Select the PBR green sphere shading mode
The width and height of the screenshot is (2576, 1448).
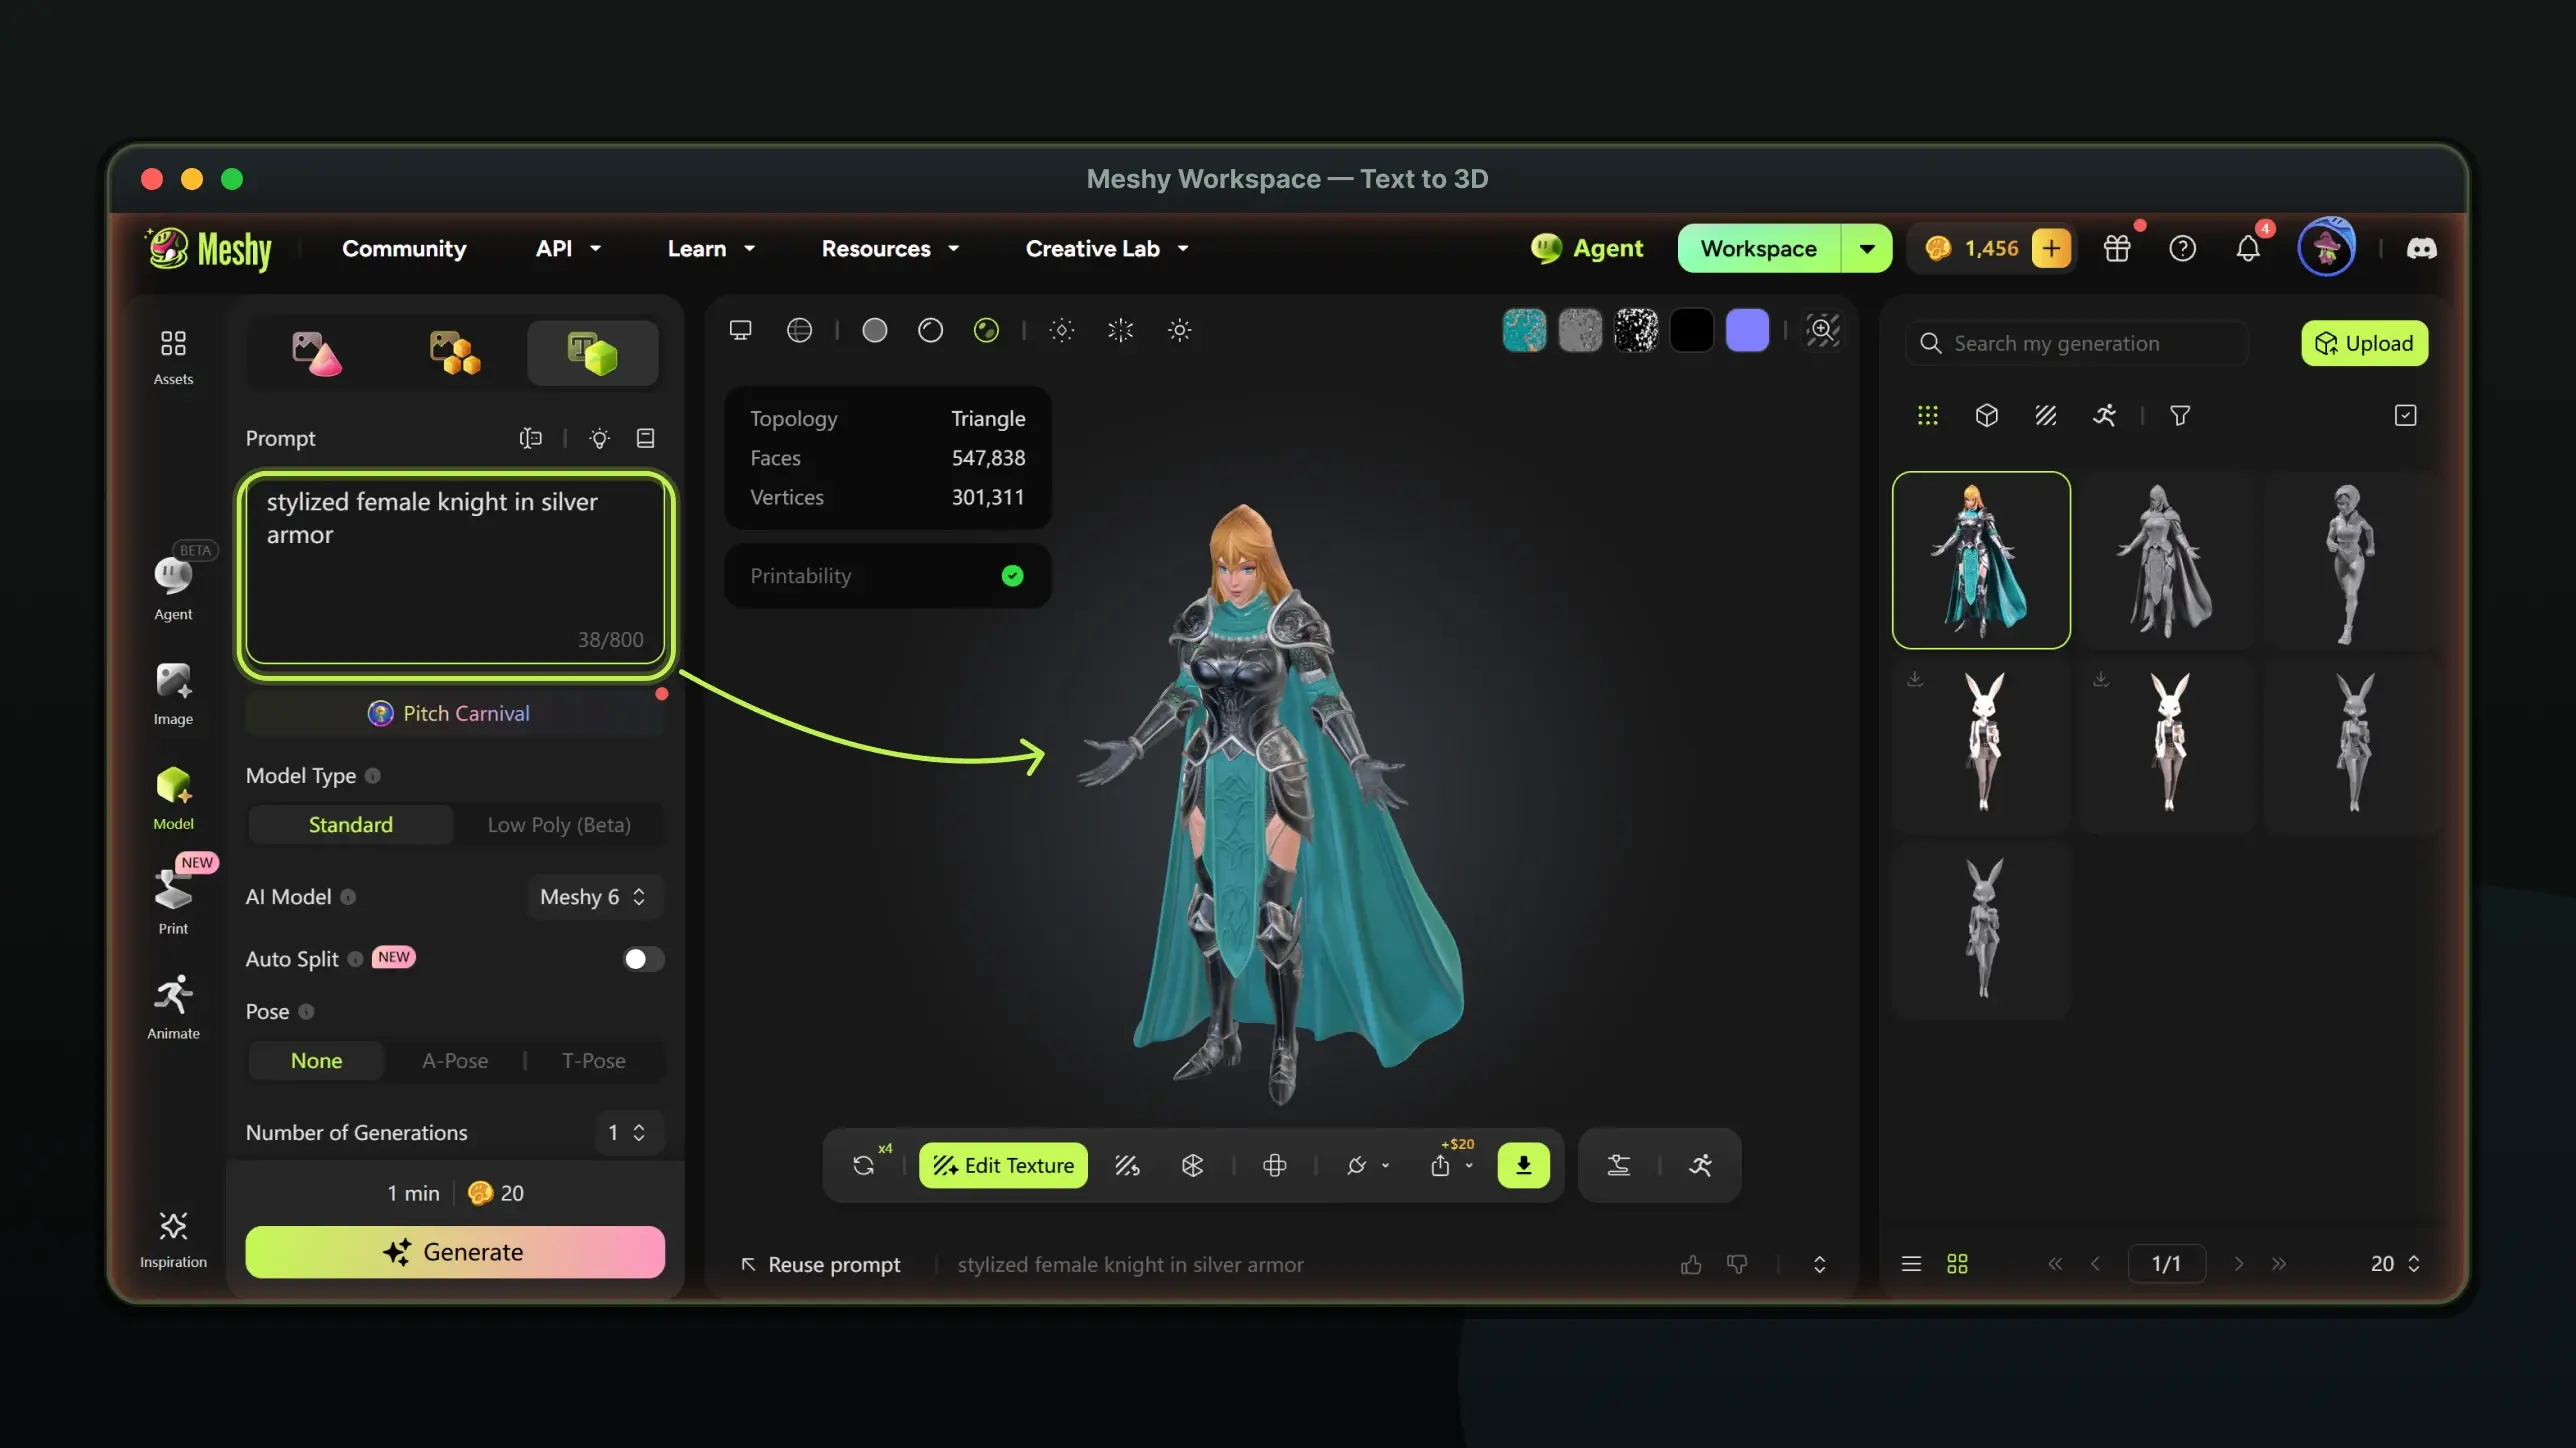[986, 330]
